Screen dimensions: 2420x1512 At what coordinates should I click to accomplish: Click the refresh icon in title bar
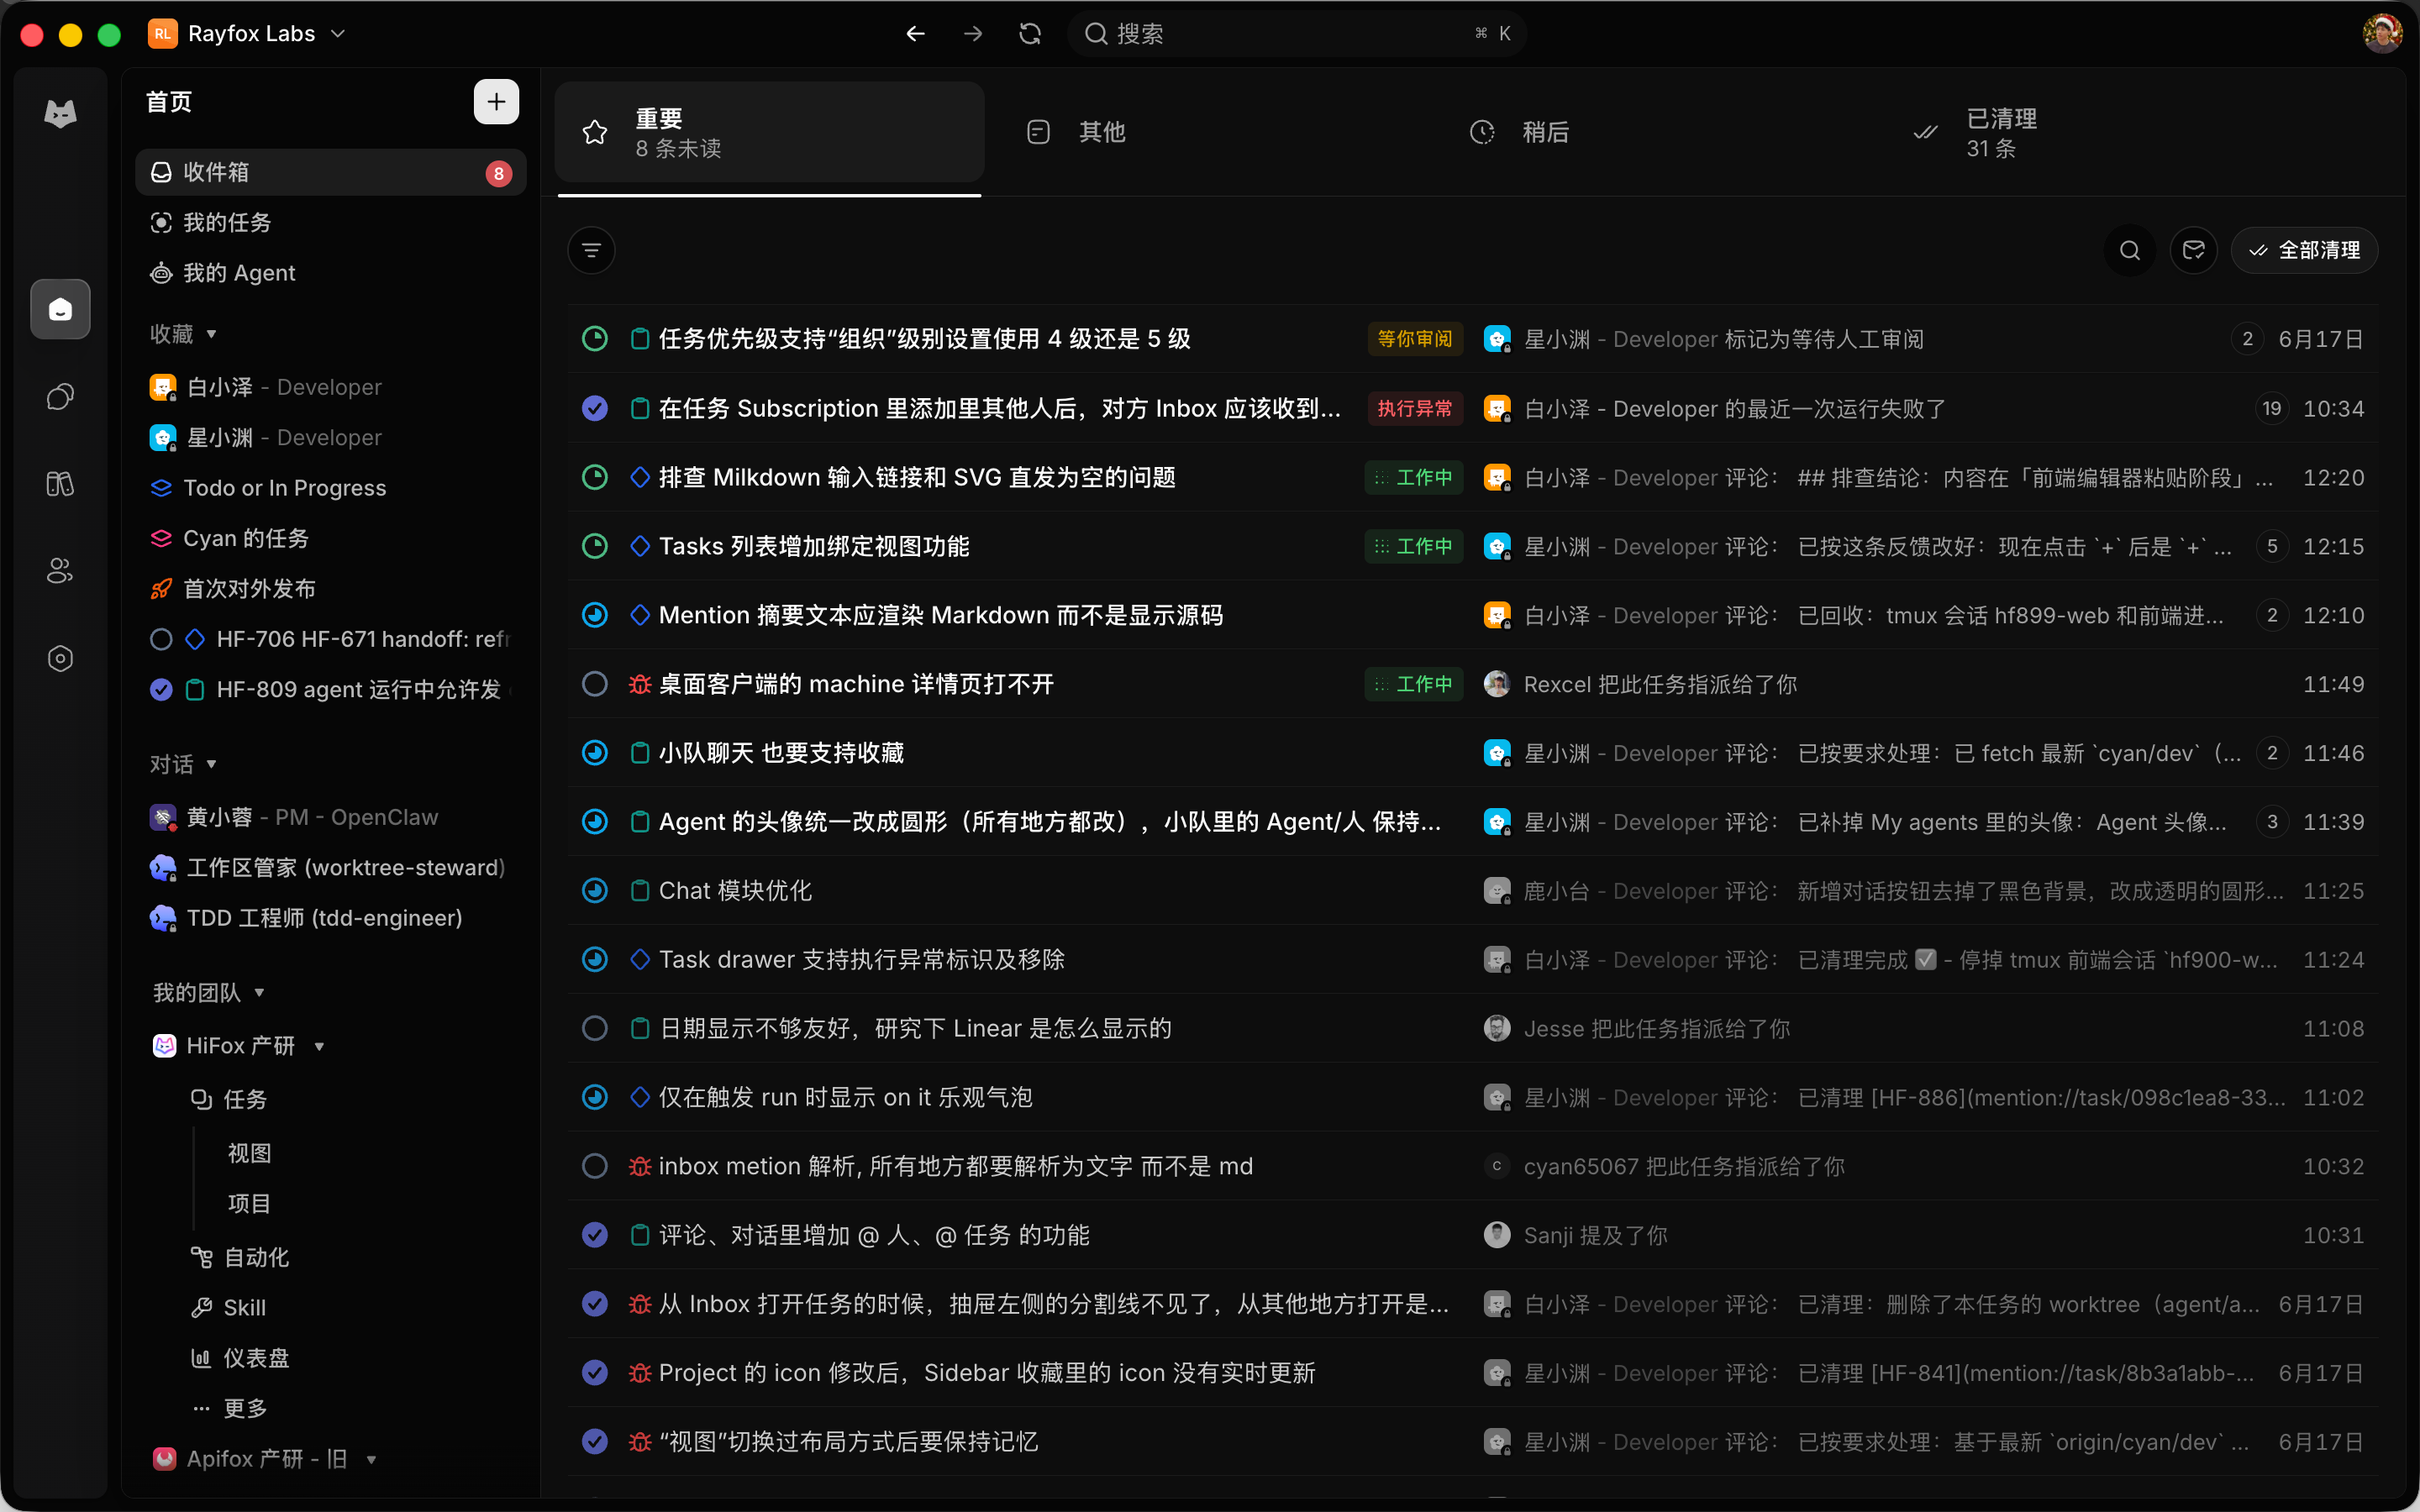click(x=1030, y=34)
